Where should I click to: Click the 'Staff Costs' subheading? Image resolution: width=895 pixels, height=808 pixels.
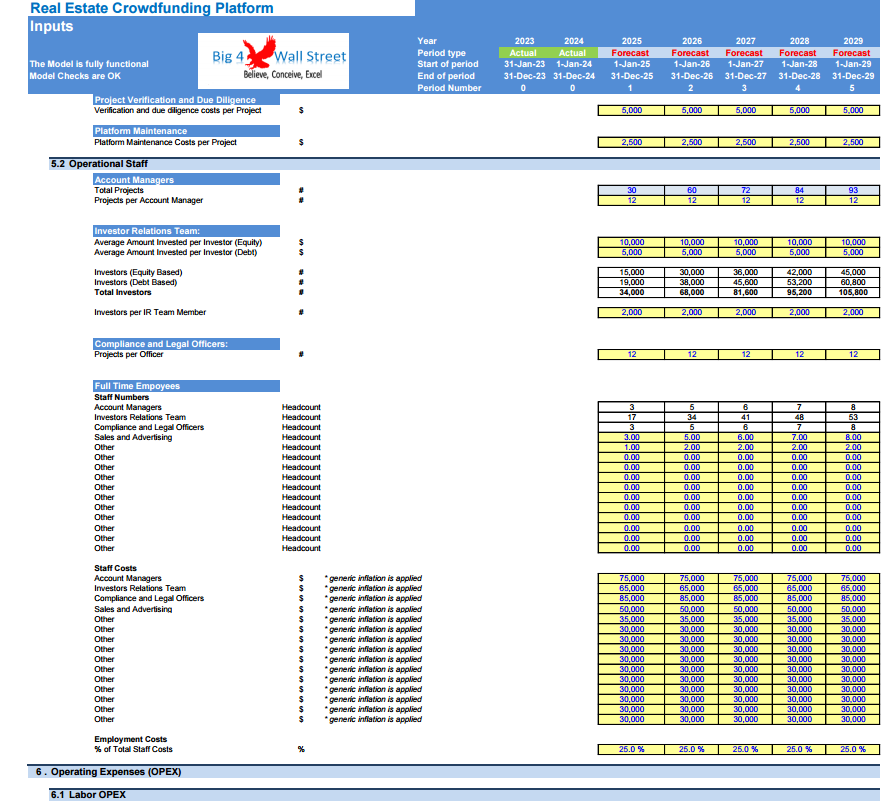(115, 568)
